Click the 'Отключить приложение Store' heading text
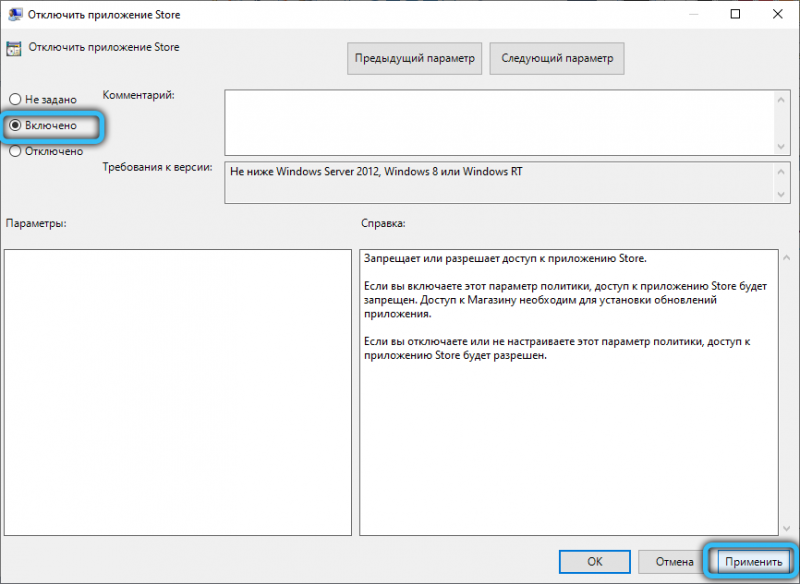 point(104,47)
